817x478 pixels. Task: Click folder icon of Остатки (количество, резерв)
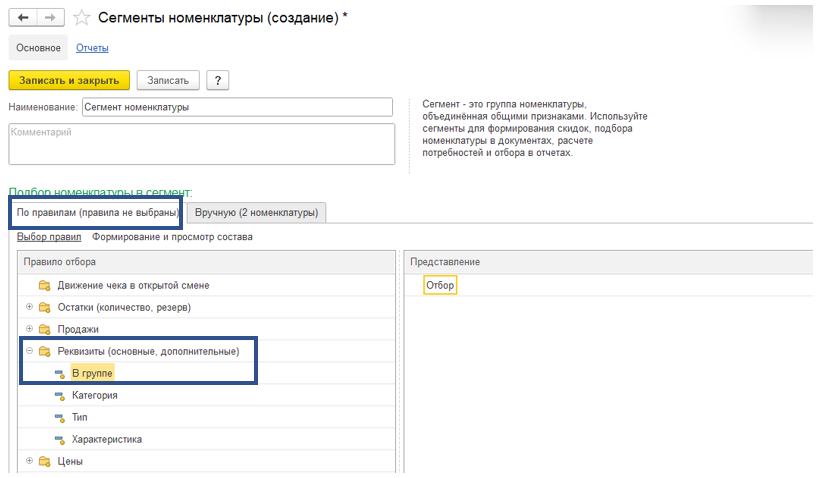pyautogui.click(x=44, y=308)
